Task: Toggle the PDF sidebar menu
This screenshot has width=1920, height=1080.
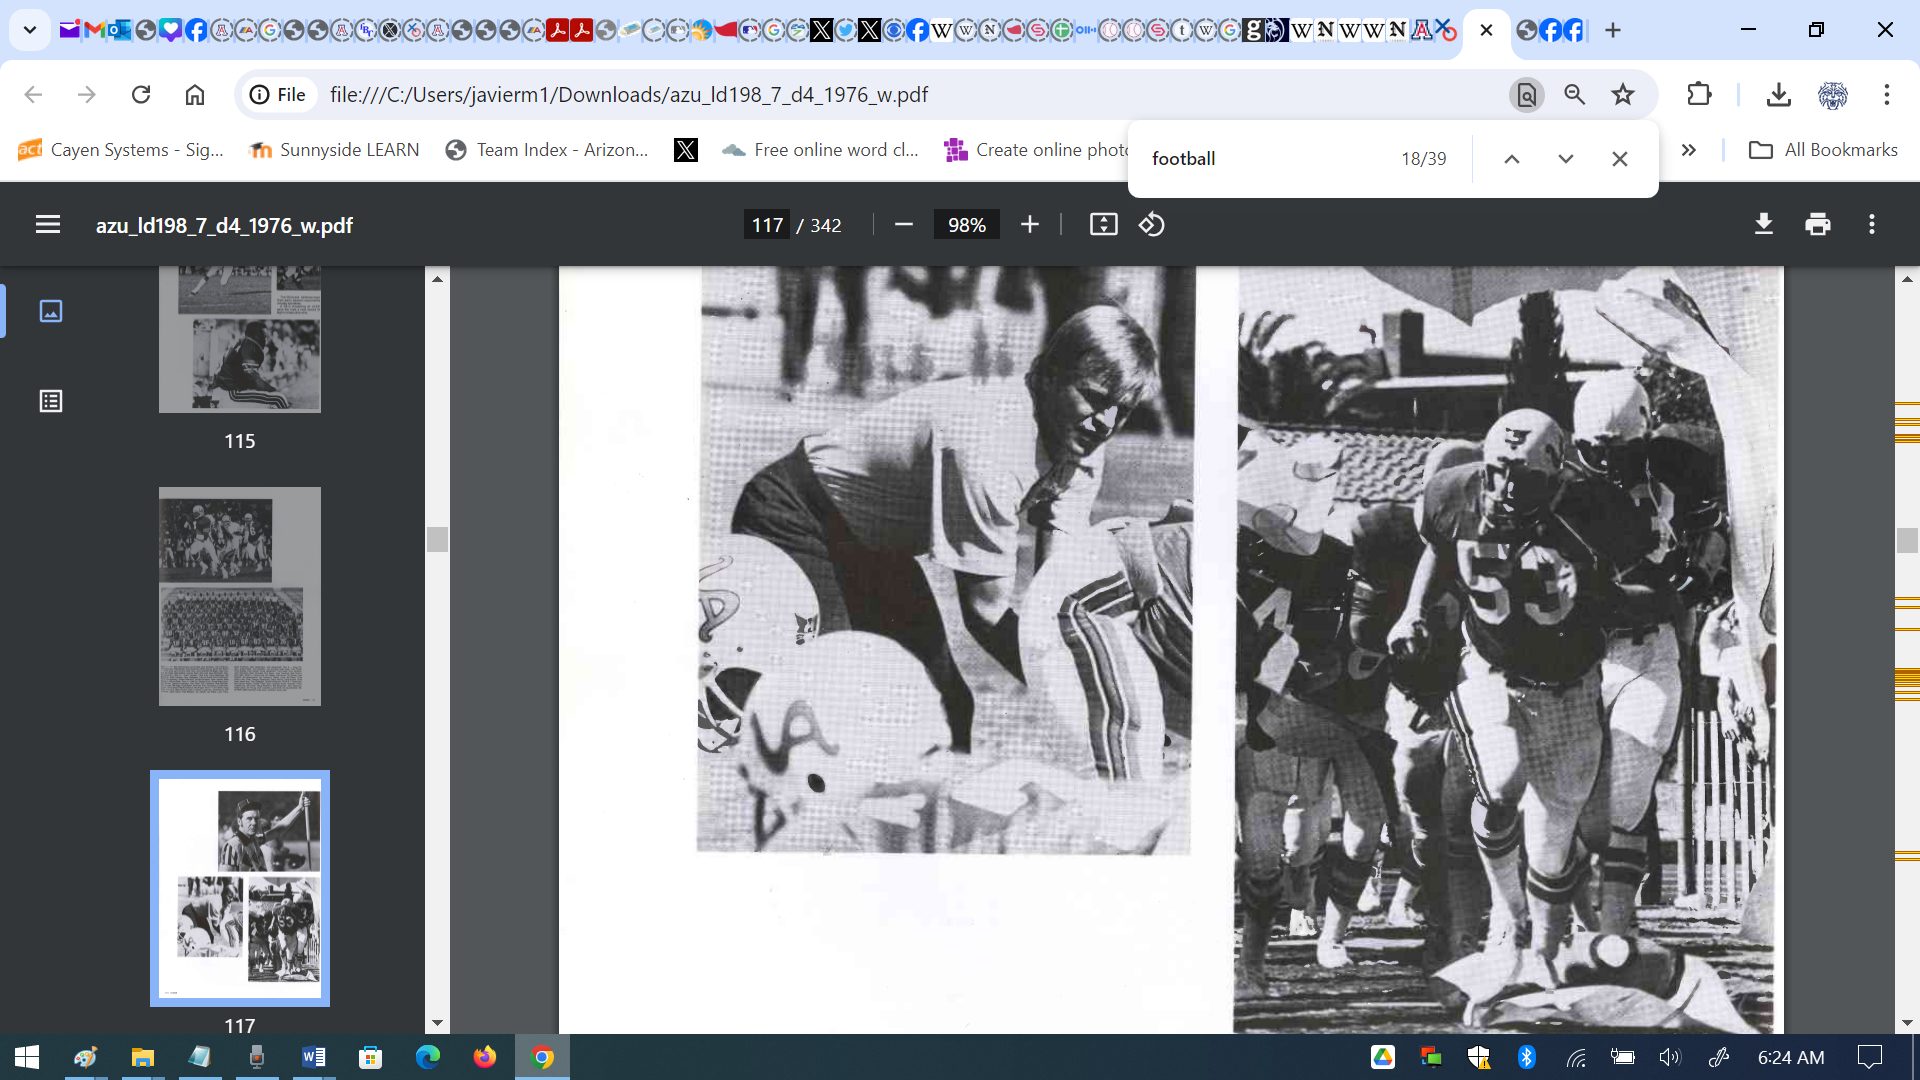Action: coord(48,225)
